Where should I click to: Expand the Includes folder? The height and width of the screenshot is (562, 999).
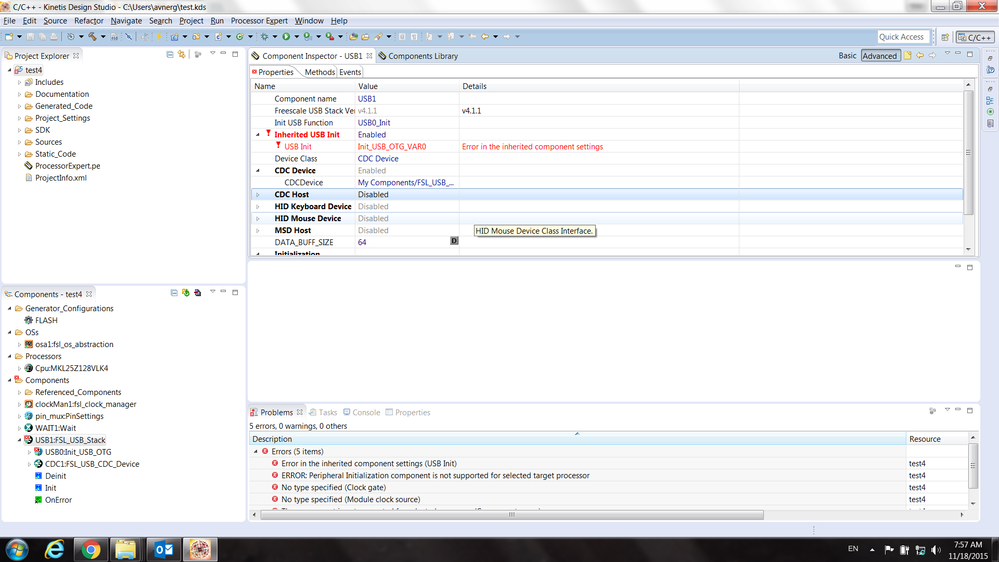coord(19,82)
